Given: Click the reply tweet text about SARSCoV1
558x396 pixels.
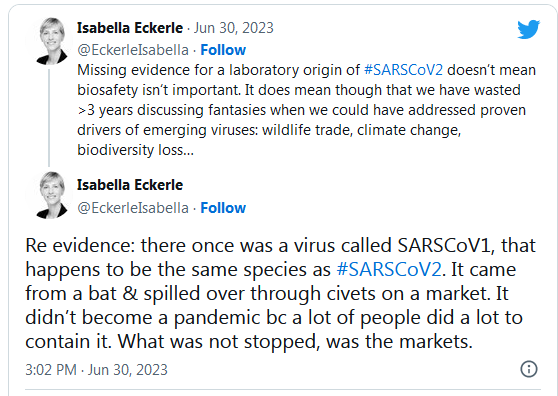Looking at the screenshot, I should pos(280,293).
